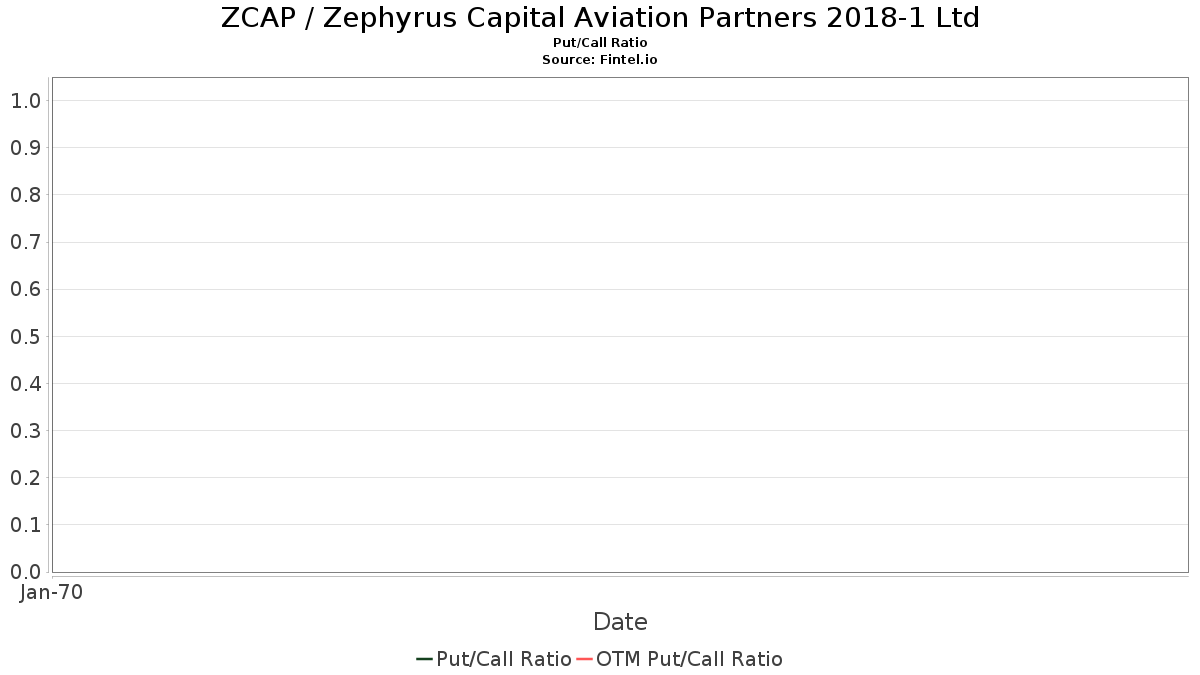Toggle the OTM Put/Call Ratio legend text

(689, 659)
